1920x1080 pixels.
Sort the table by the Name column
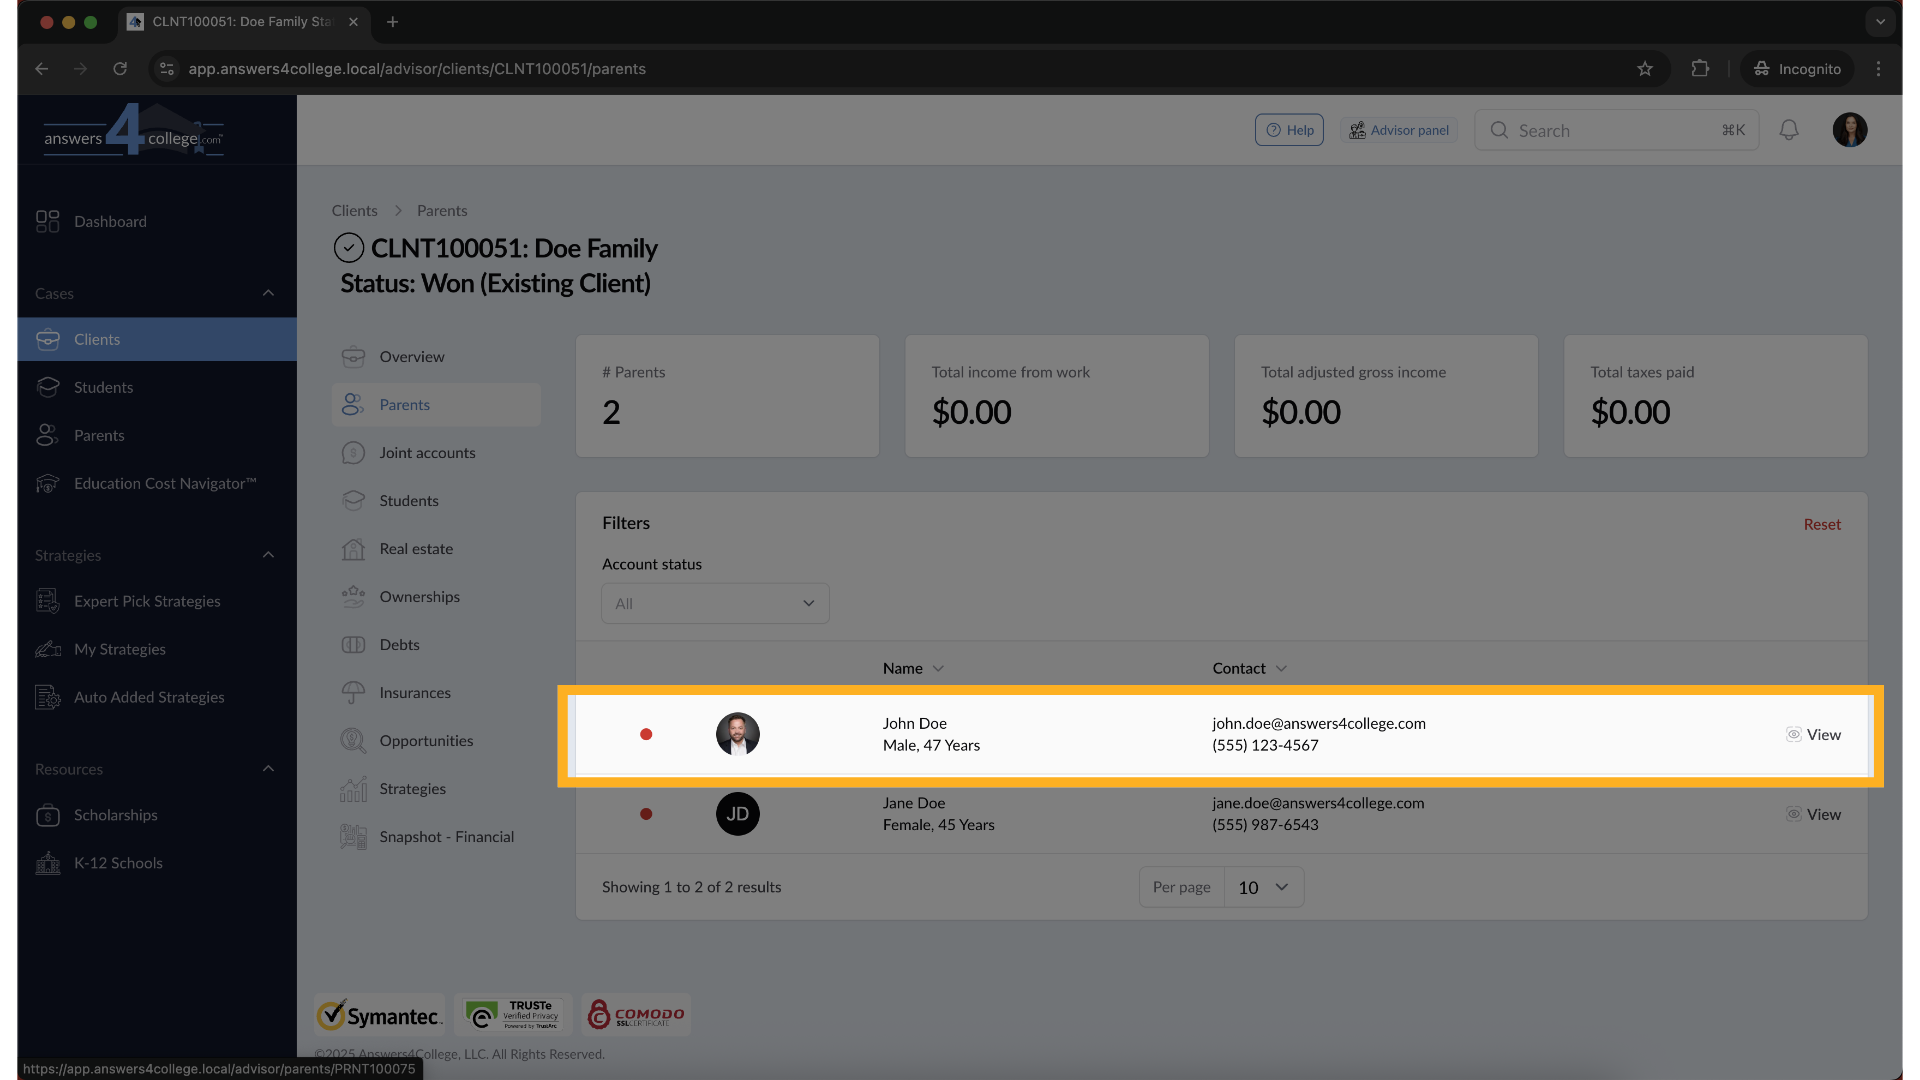tap(912, 668)
